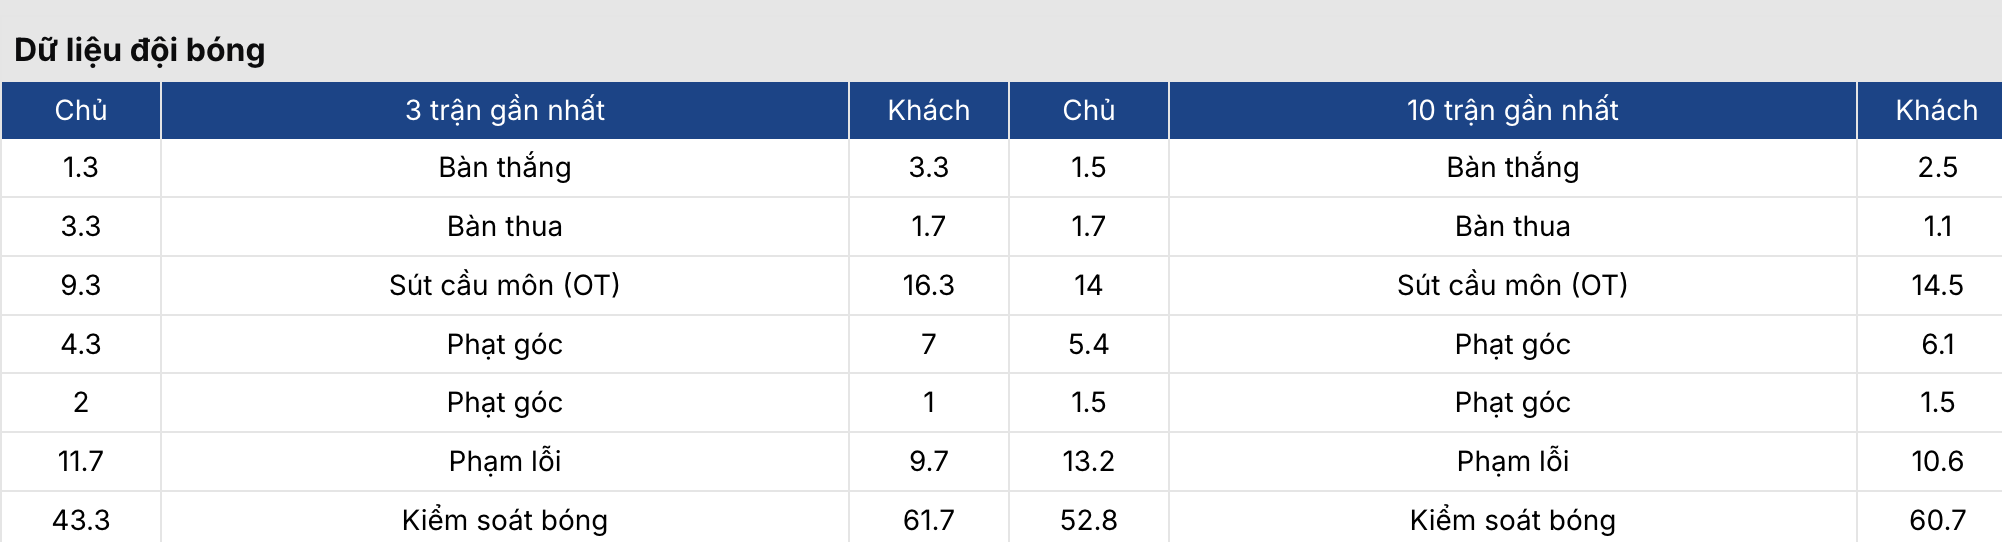This screenshot has height=542, width=2002.
Task: Select the "10 trận gần nhất" column header
Action: 1512,110
